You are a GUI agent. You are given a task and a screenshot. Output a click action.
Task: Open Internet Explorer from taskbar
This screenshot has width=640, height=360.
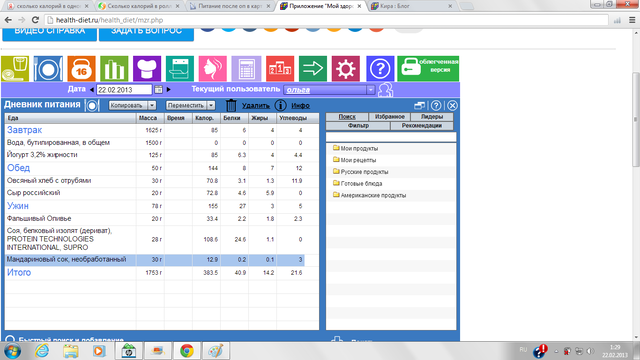click(42, 351)
